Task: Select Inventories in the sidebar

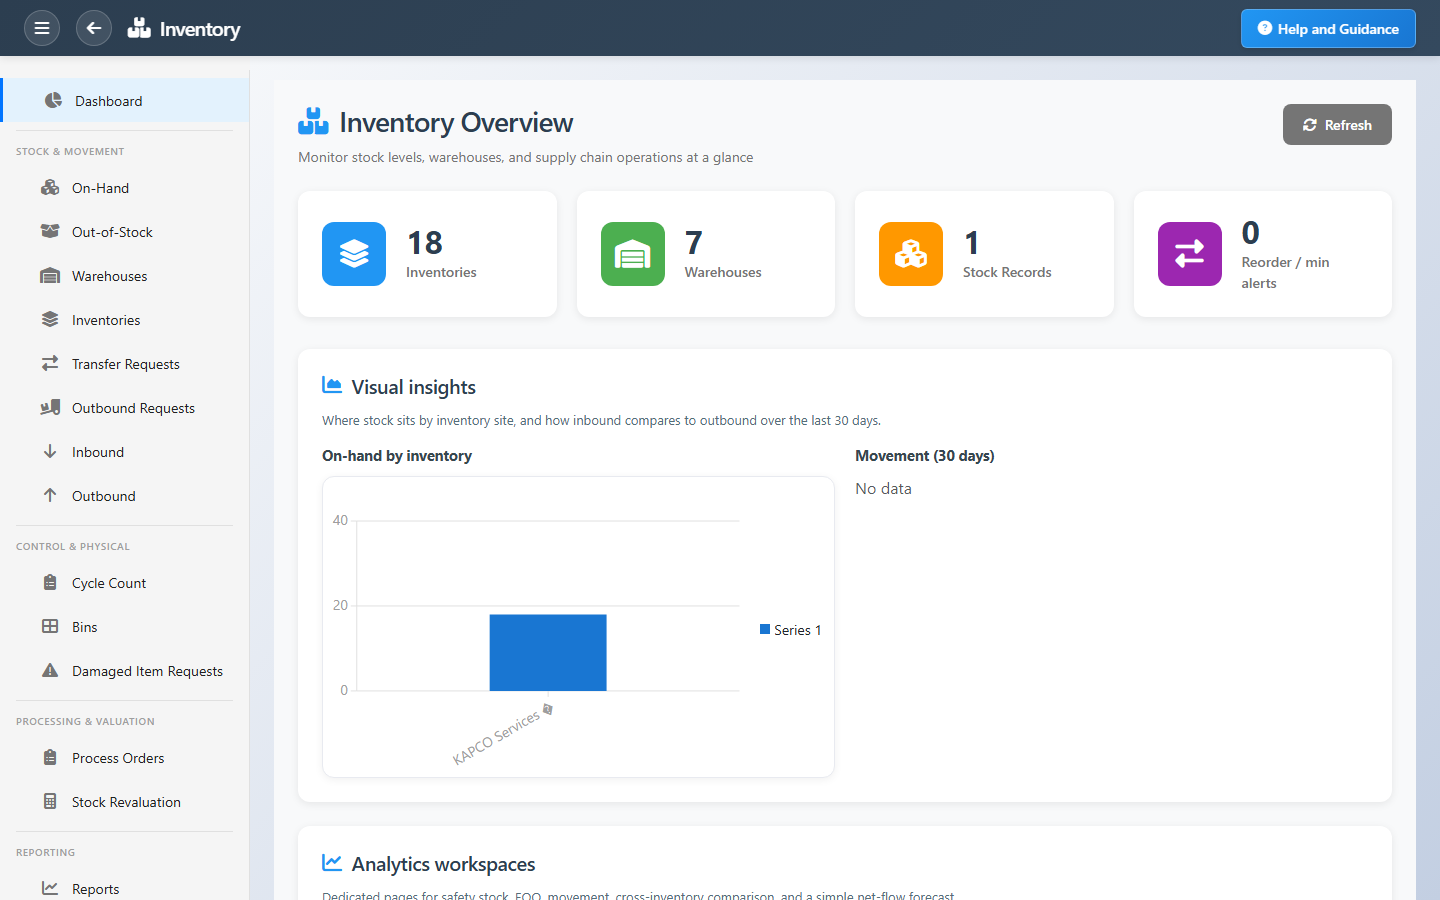Action: pyautogui.click(x=124, y=320)
